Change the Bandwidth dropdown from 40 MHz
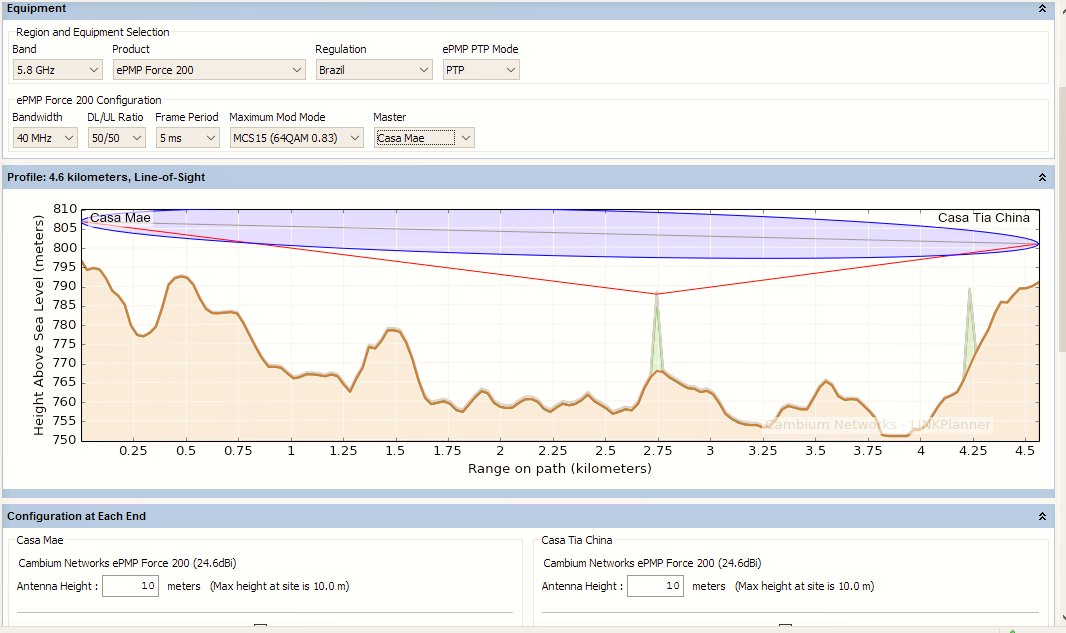 pos(45,138)
